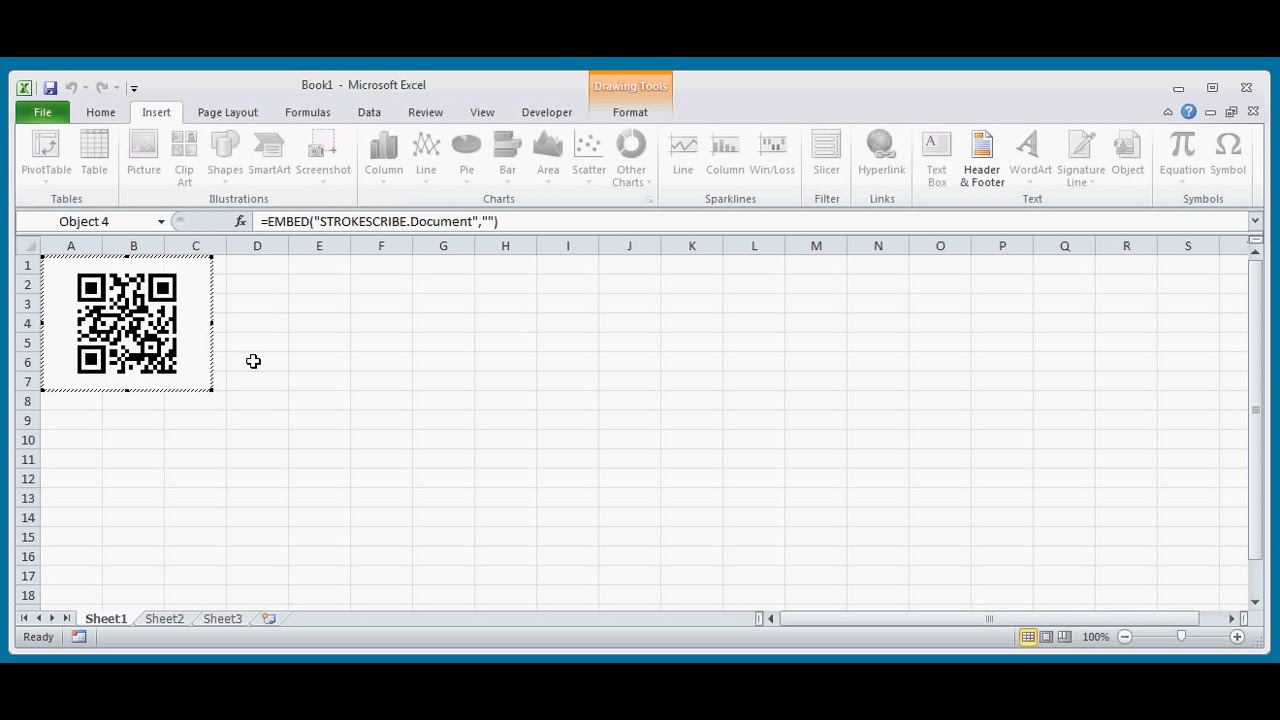1280x720 pixels.
Task: Add a Signature Line
Action: (1081, 158)
